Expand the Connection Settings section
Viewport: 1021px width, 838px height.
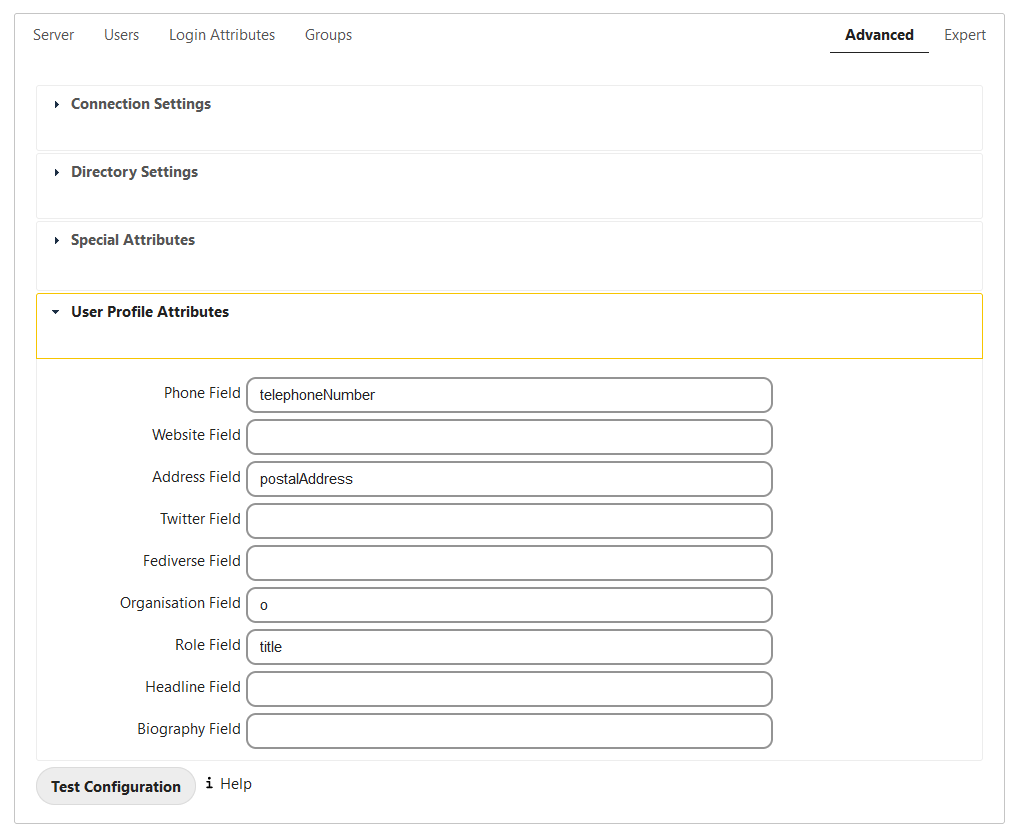pyautogui.click(x=140, y=103)
